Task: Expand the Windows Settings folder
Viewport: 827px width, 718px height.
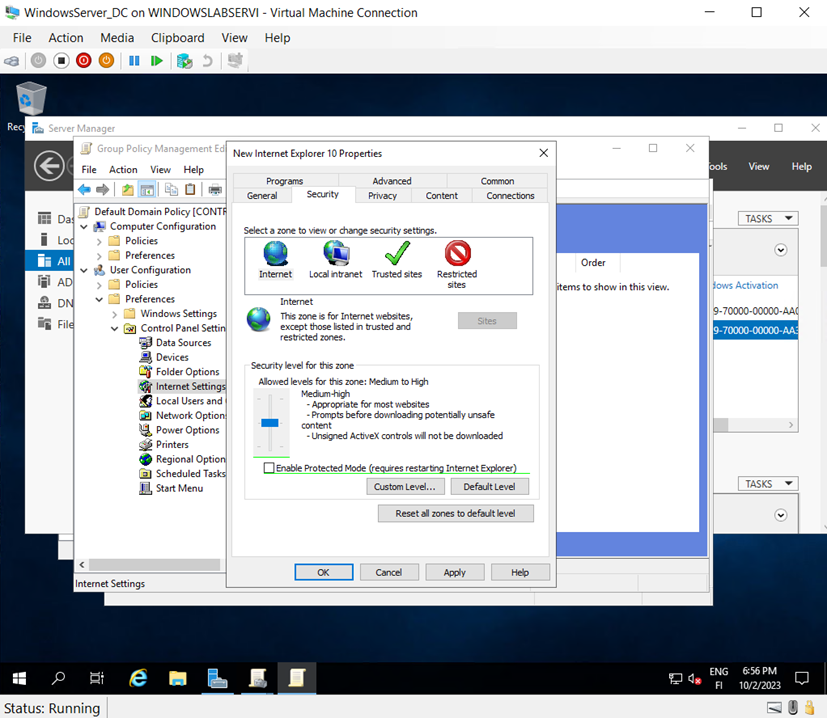Action: coord(116,313)
